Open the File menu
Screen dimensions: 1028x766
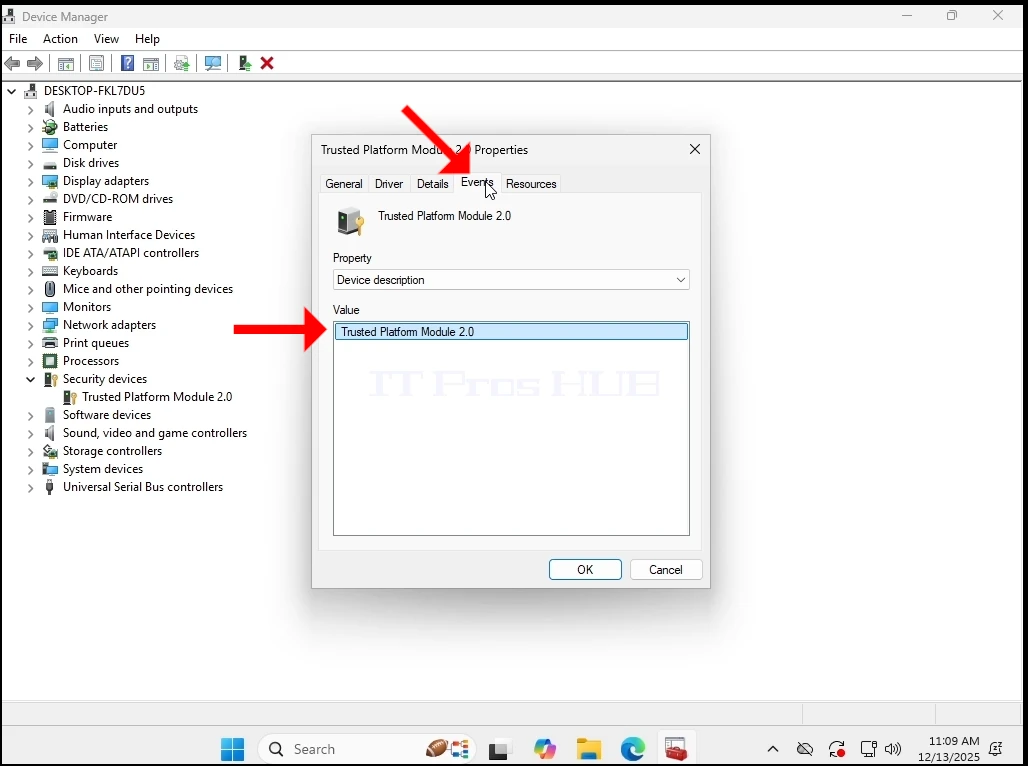(18, 39)
